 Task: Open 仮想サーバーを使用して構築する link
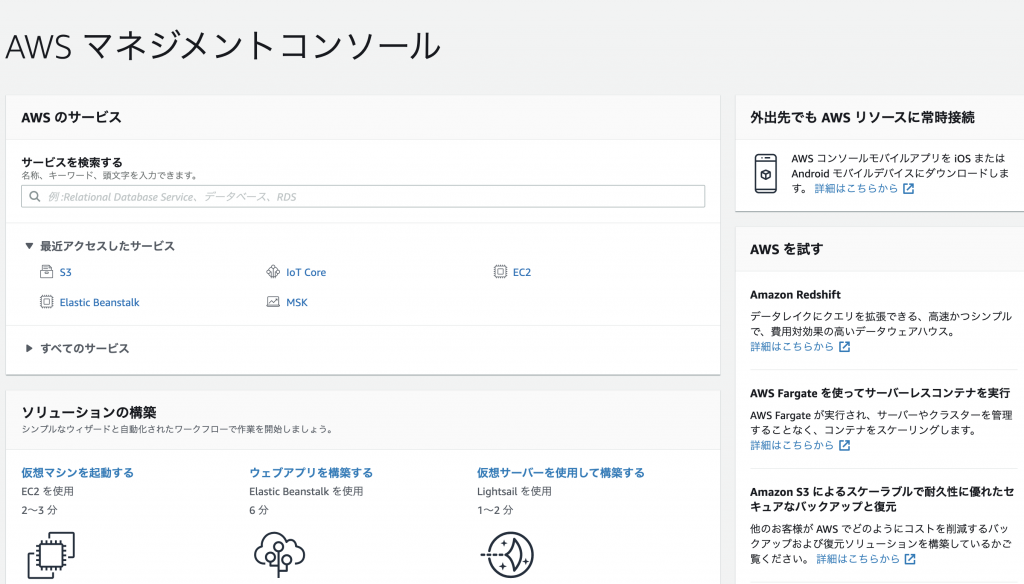pyautogui.click(x=560, y=472)
